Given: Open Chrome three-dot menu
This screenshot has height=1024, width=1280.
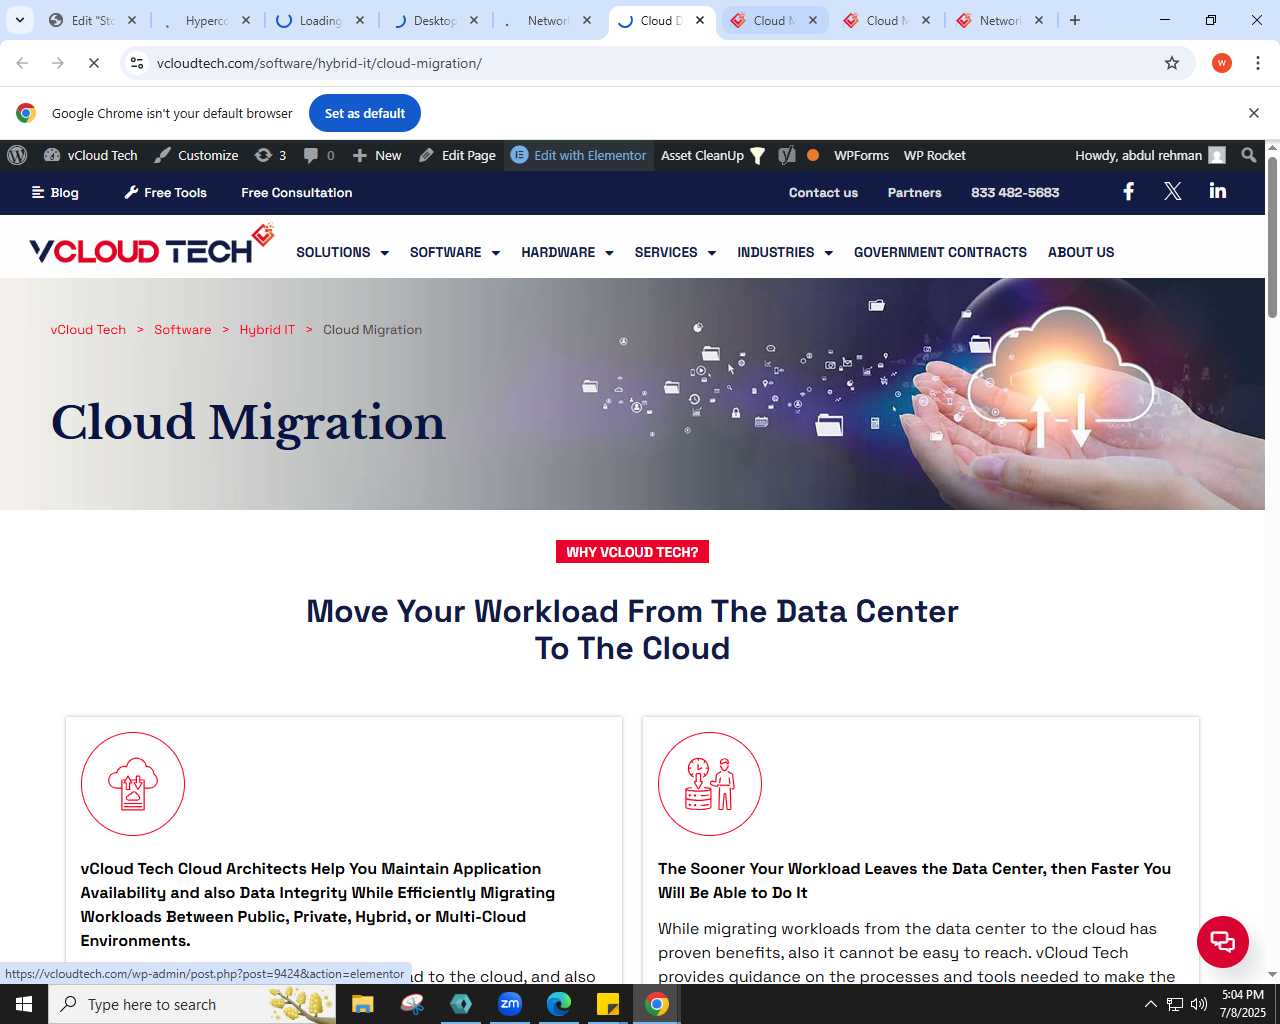Looking at the screenshot, I should pyautogui.click(x=1258, y=63).
